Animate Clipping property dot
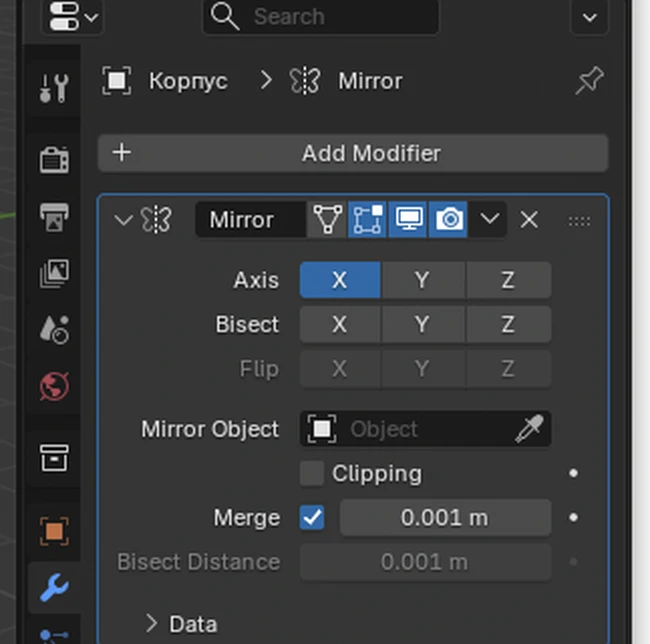Image resolution: width=650 pixels, height=644 pixels. pyautogui.click(x=573, y=473)
